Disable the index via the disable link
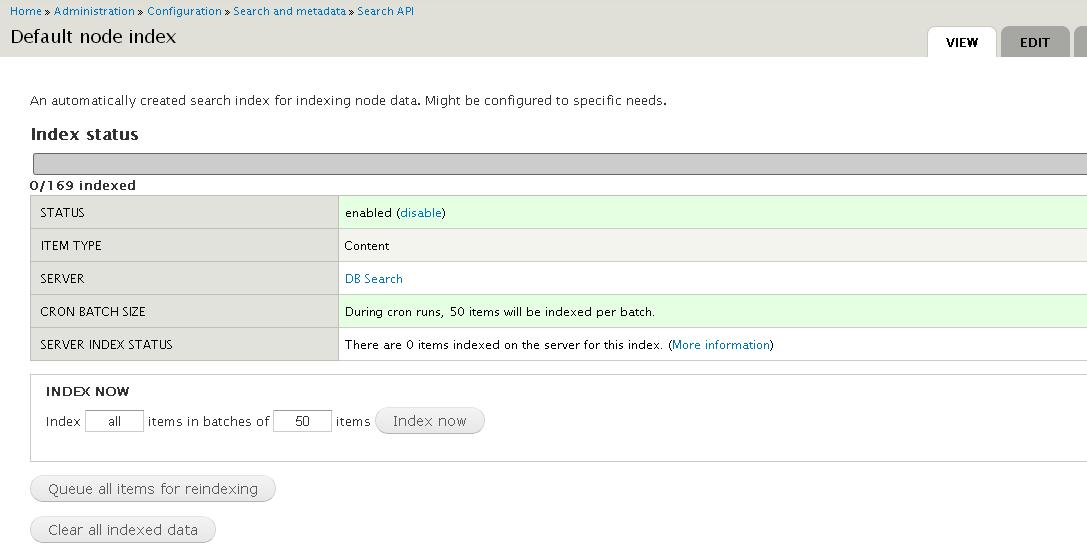Viewport: 1087px width, 555px height. (421, 213)
